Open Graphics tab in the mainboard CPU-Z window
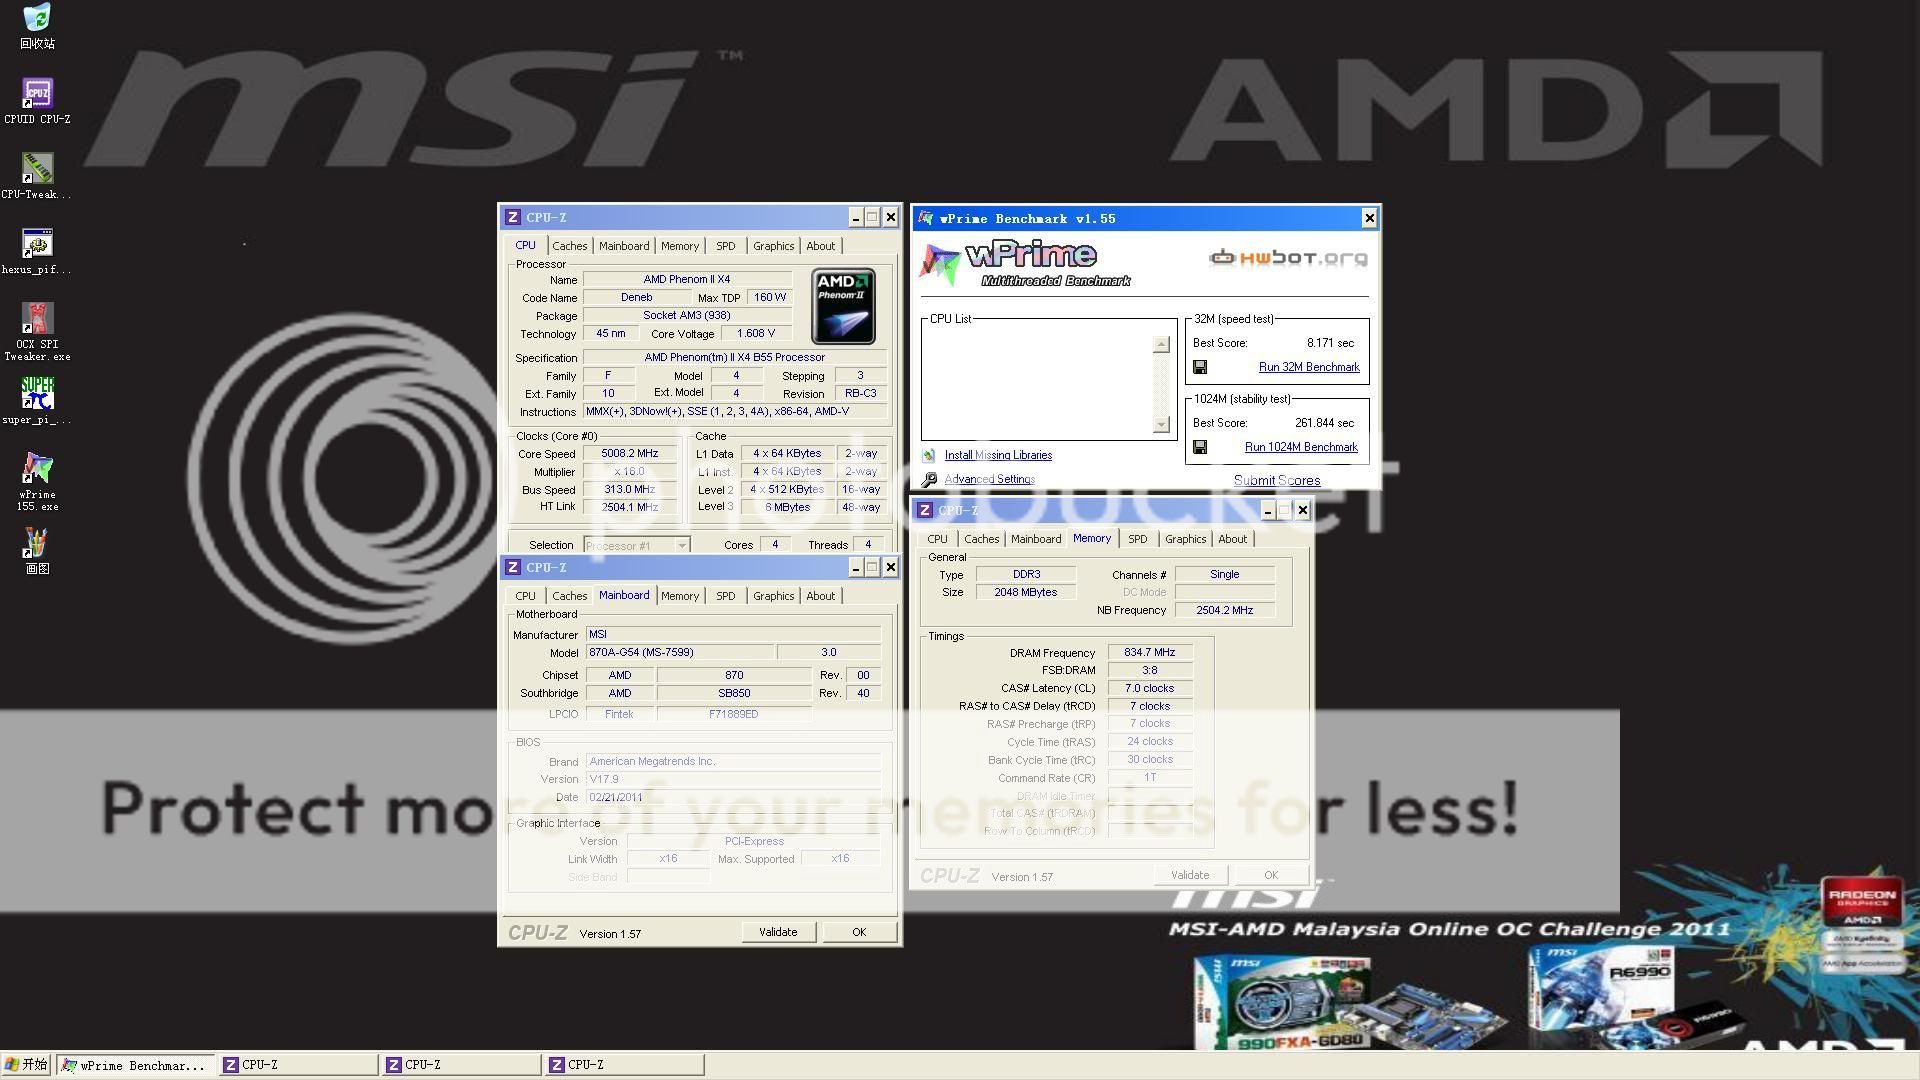 (x=773, y=596)
